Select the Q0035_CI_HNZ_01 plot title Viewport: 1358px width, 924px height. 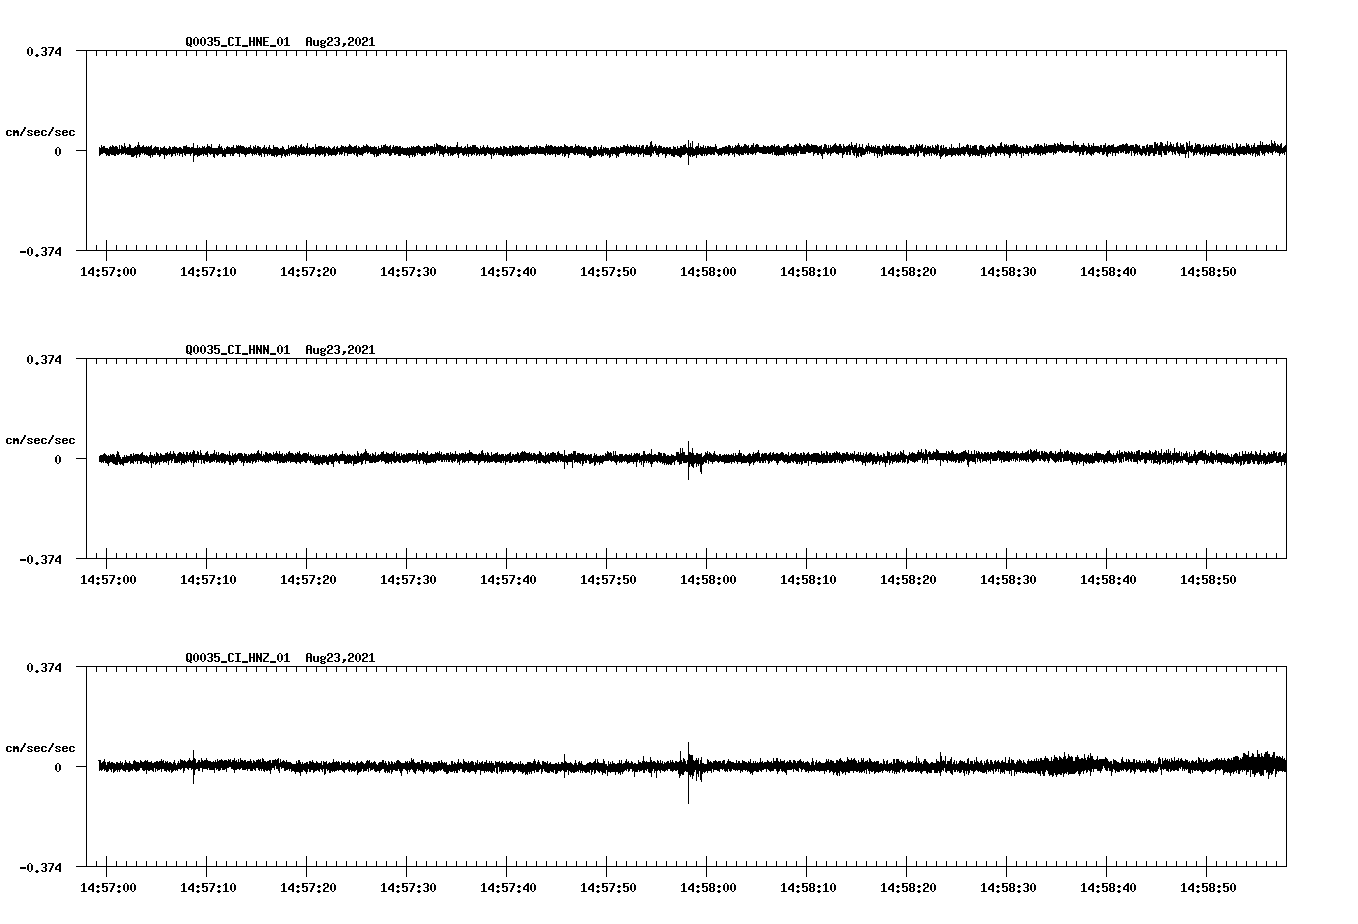(280, 658)
